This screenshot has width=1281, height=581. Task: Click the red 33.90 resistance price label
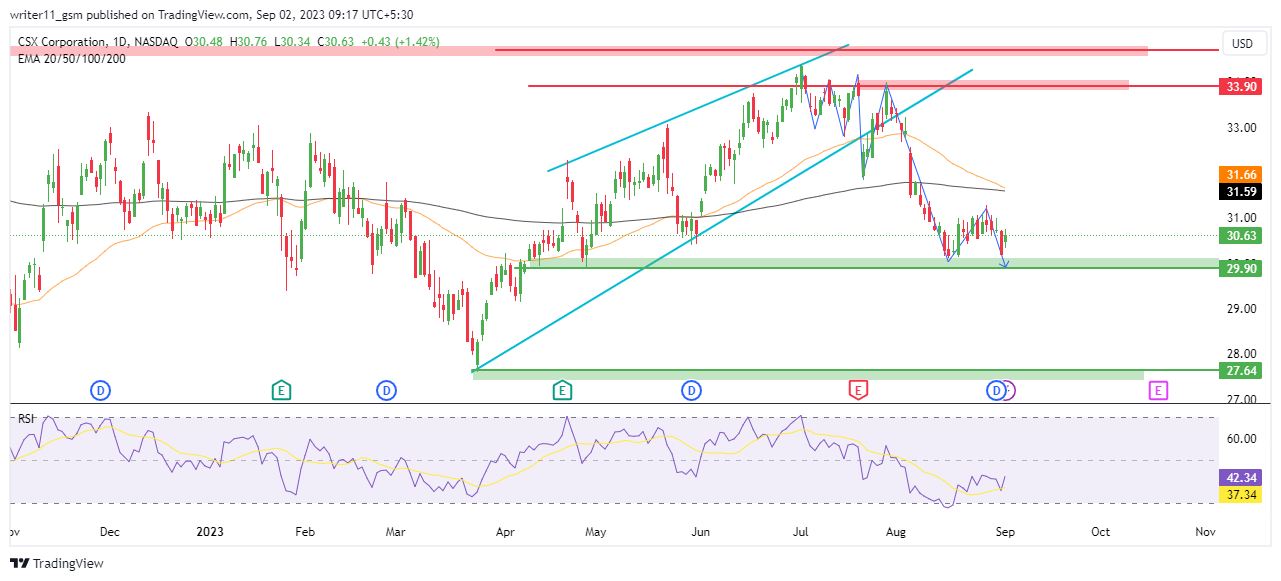coord(1242,87)
